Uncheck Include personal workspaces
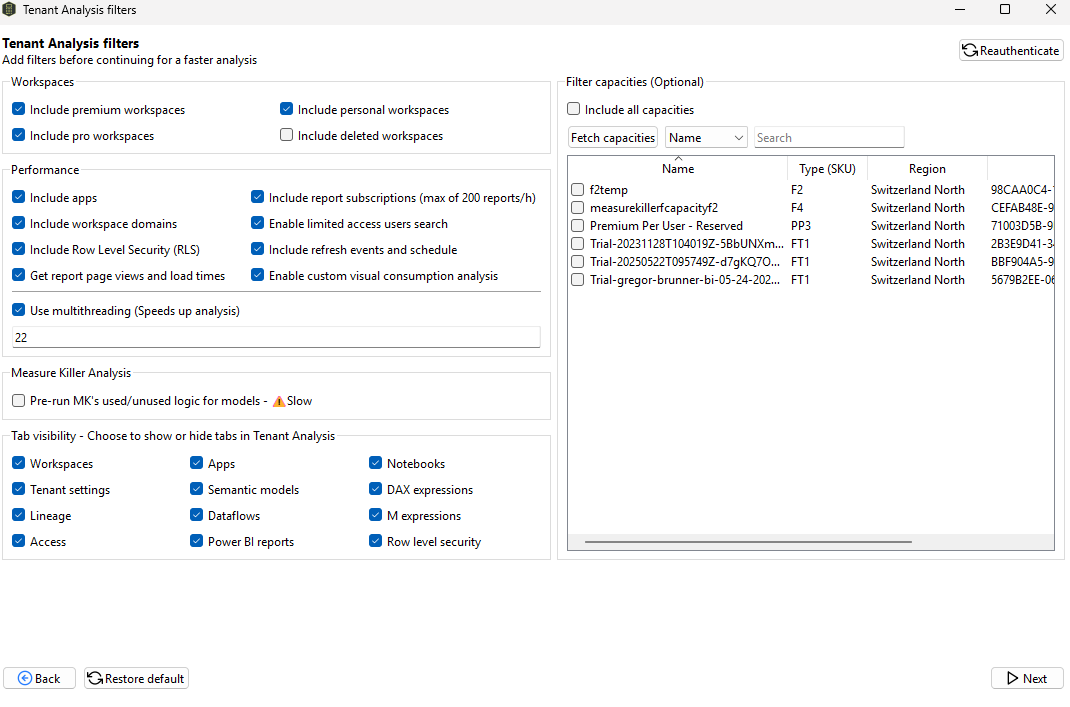1070x707 pixels. [x=287, y=109]
